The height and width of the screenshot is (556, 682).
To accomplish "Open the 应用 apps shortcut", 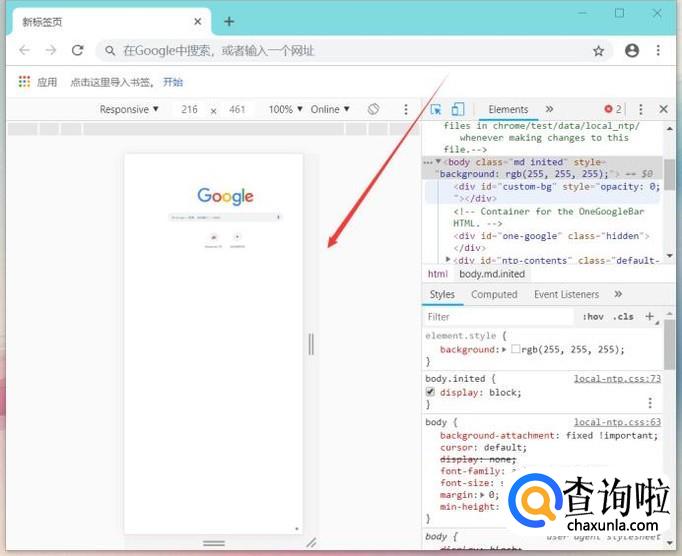I will (38, 82).
